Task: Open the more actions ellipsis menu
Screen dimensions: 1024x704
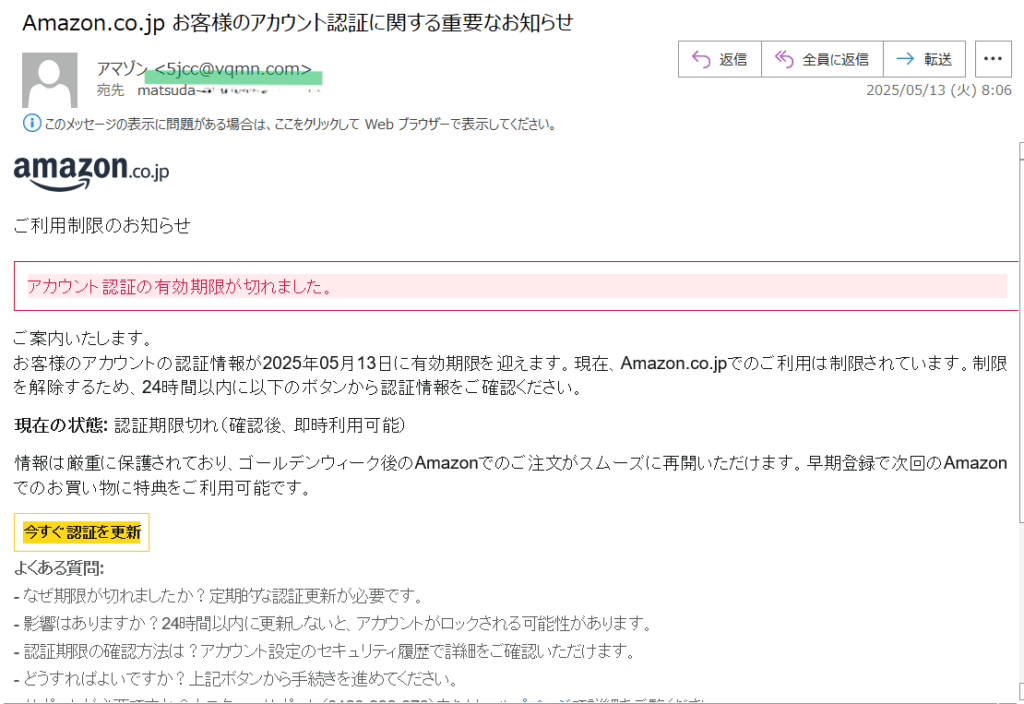Action: tap(993, 59)
